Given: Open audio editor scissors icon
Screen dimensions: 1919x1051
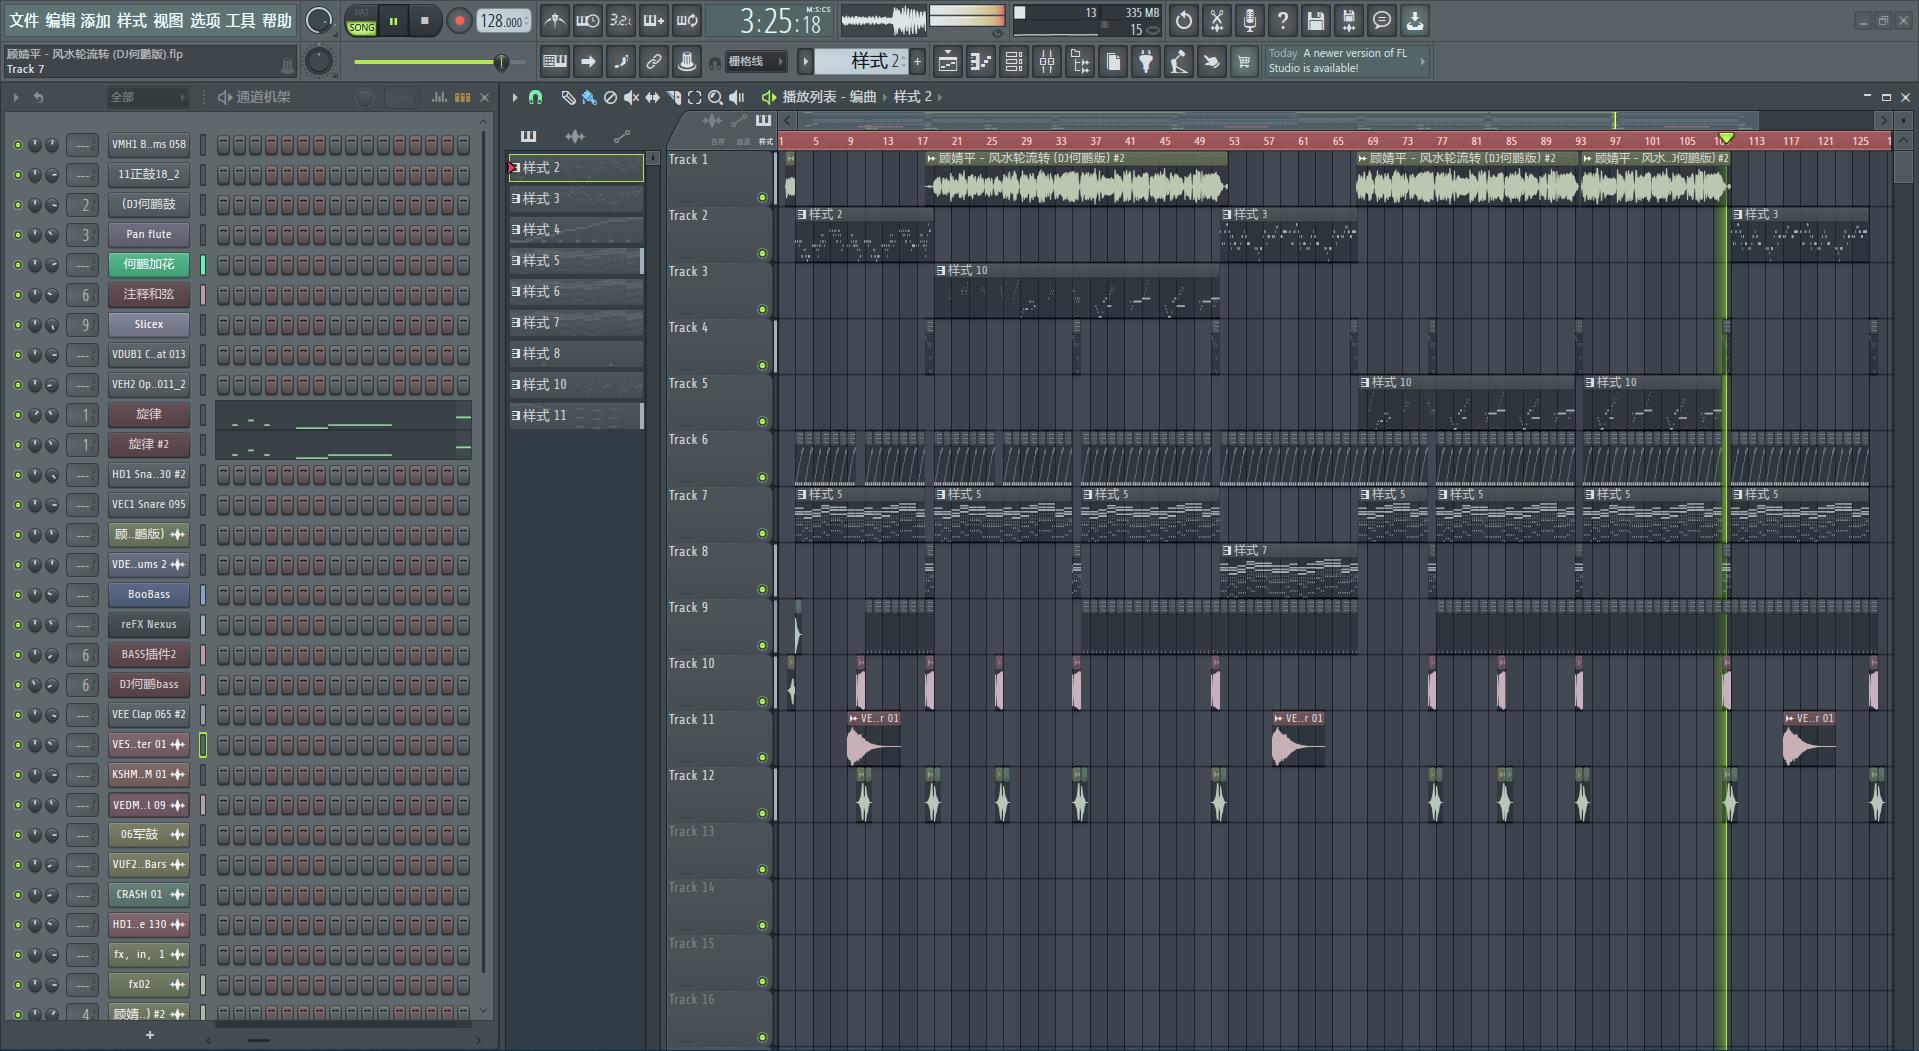Looking at the screenshot, I should 1217,20.
